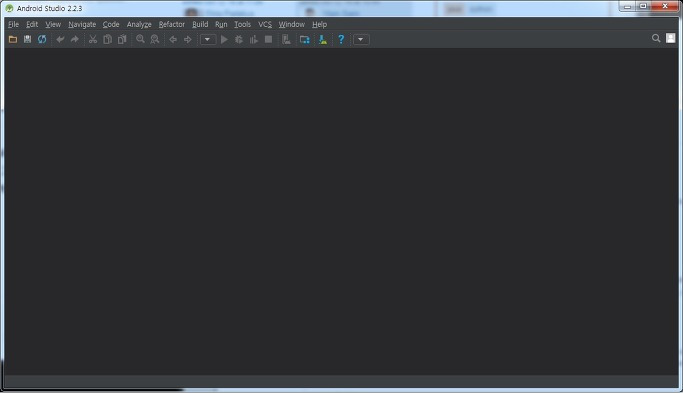Image resolution: width=683 pixels, height=393 pixels.
Task: Open the Navigate menu
Action: (82, 24)
